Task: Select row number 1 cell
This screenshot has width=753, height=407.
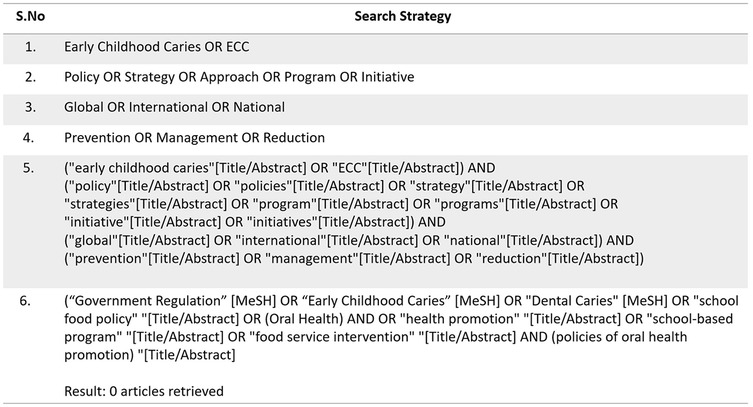Action: tap(31, 47)
